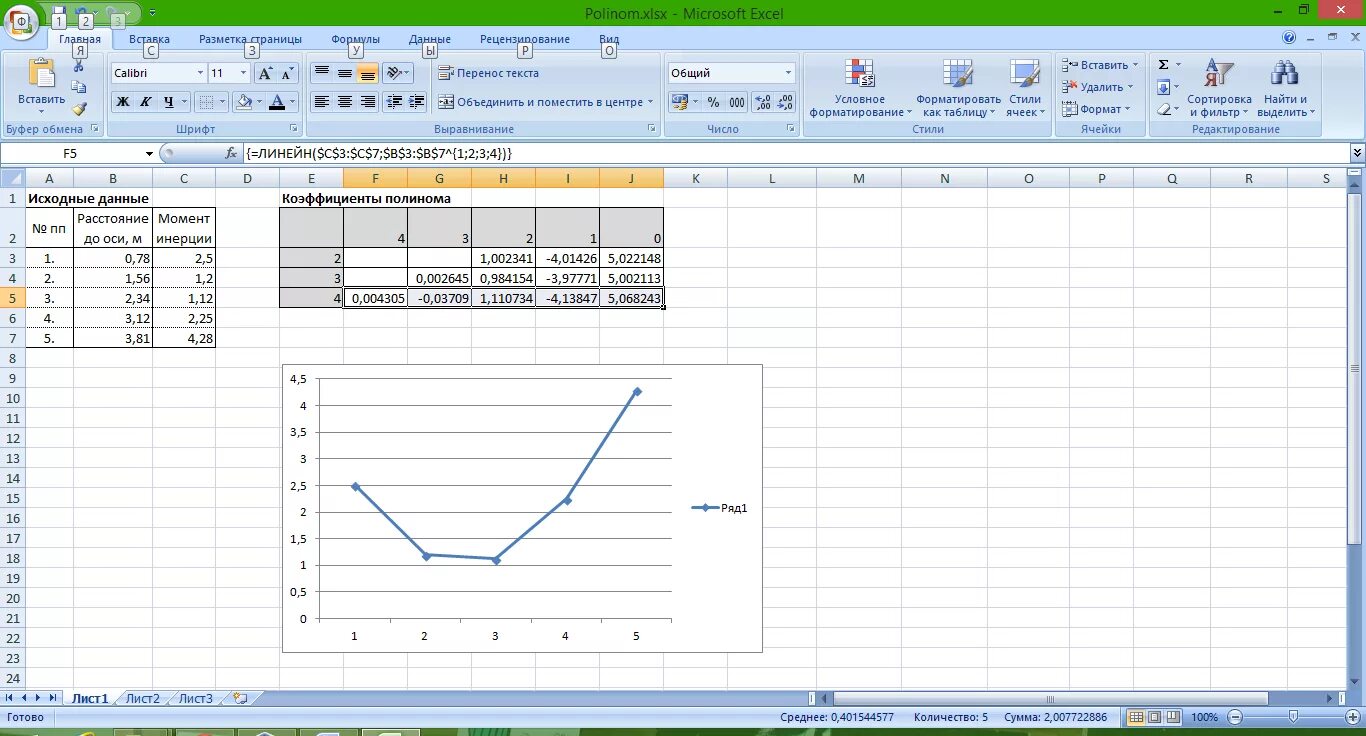1366x736 pixels.
Task: Open Conditional Formatting (Условное форматирование)
Action: 860,88
